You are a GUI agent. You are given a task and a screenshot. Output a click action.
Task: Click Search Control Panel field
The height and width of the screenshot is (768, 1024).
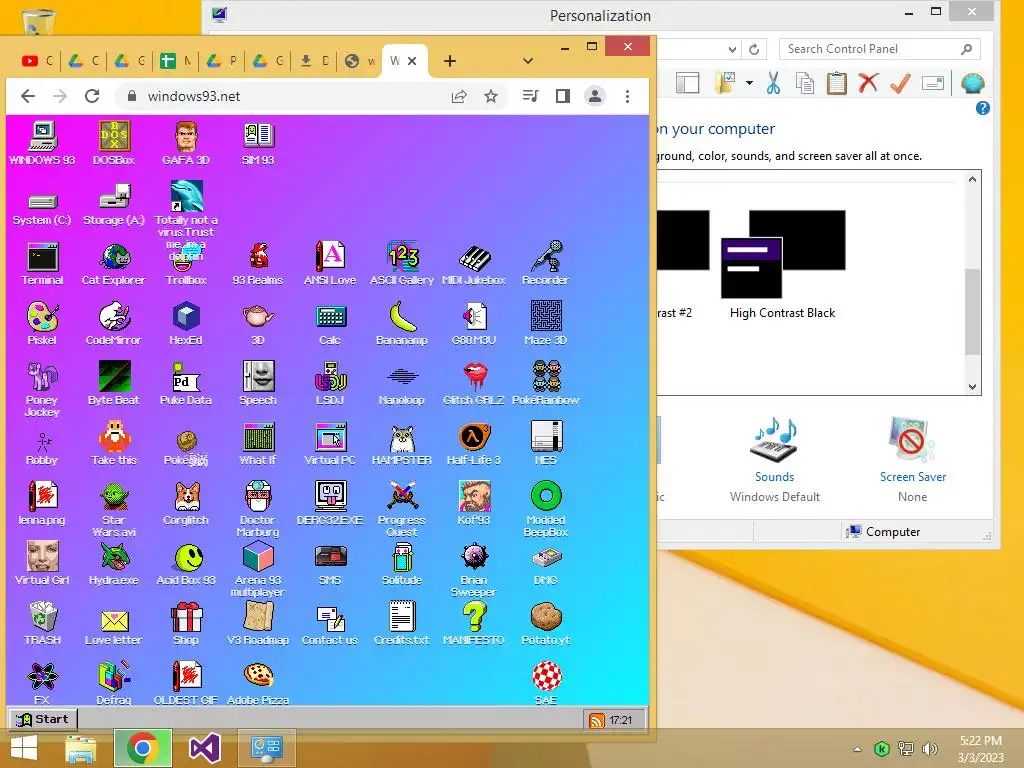(x=880, y=49)
